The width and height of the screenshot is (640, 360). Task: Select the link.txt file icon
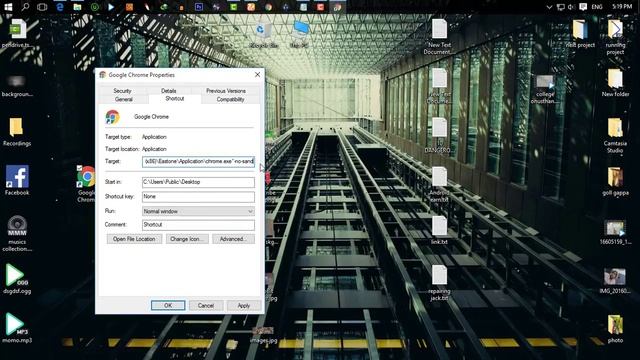pyautogui.click(x=439, y=230)
